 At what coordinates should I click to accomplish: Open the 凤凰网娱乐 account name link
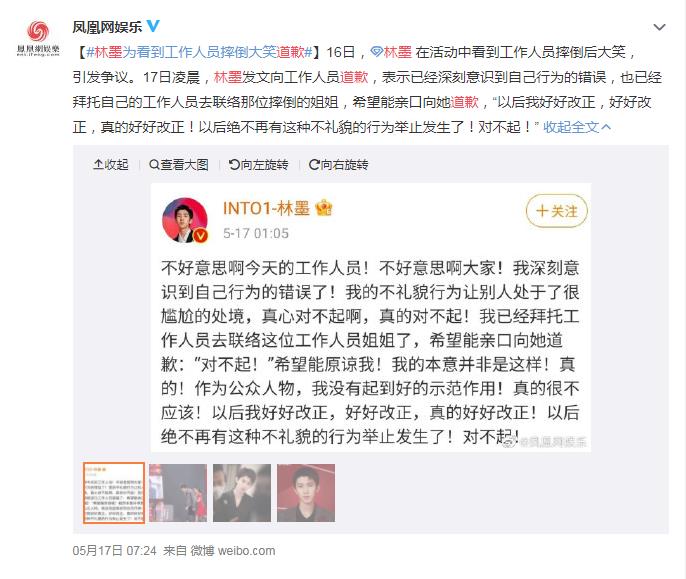[x=107, y=27]
